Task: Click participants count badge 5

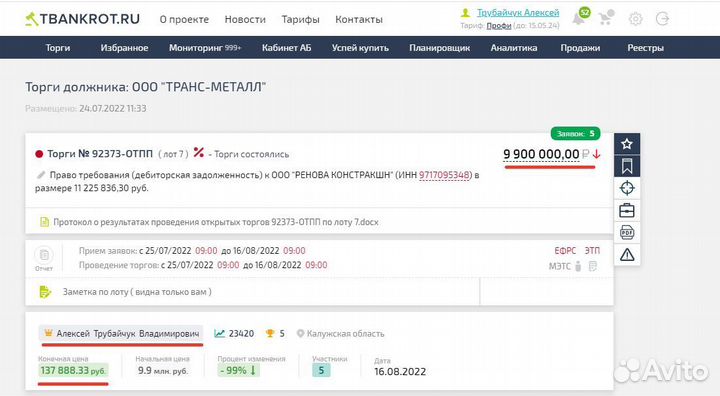Action: [x=321, y=370]
